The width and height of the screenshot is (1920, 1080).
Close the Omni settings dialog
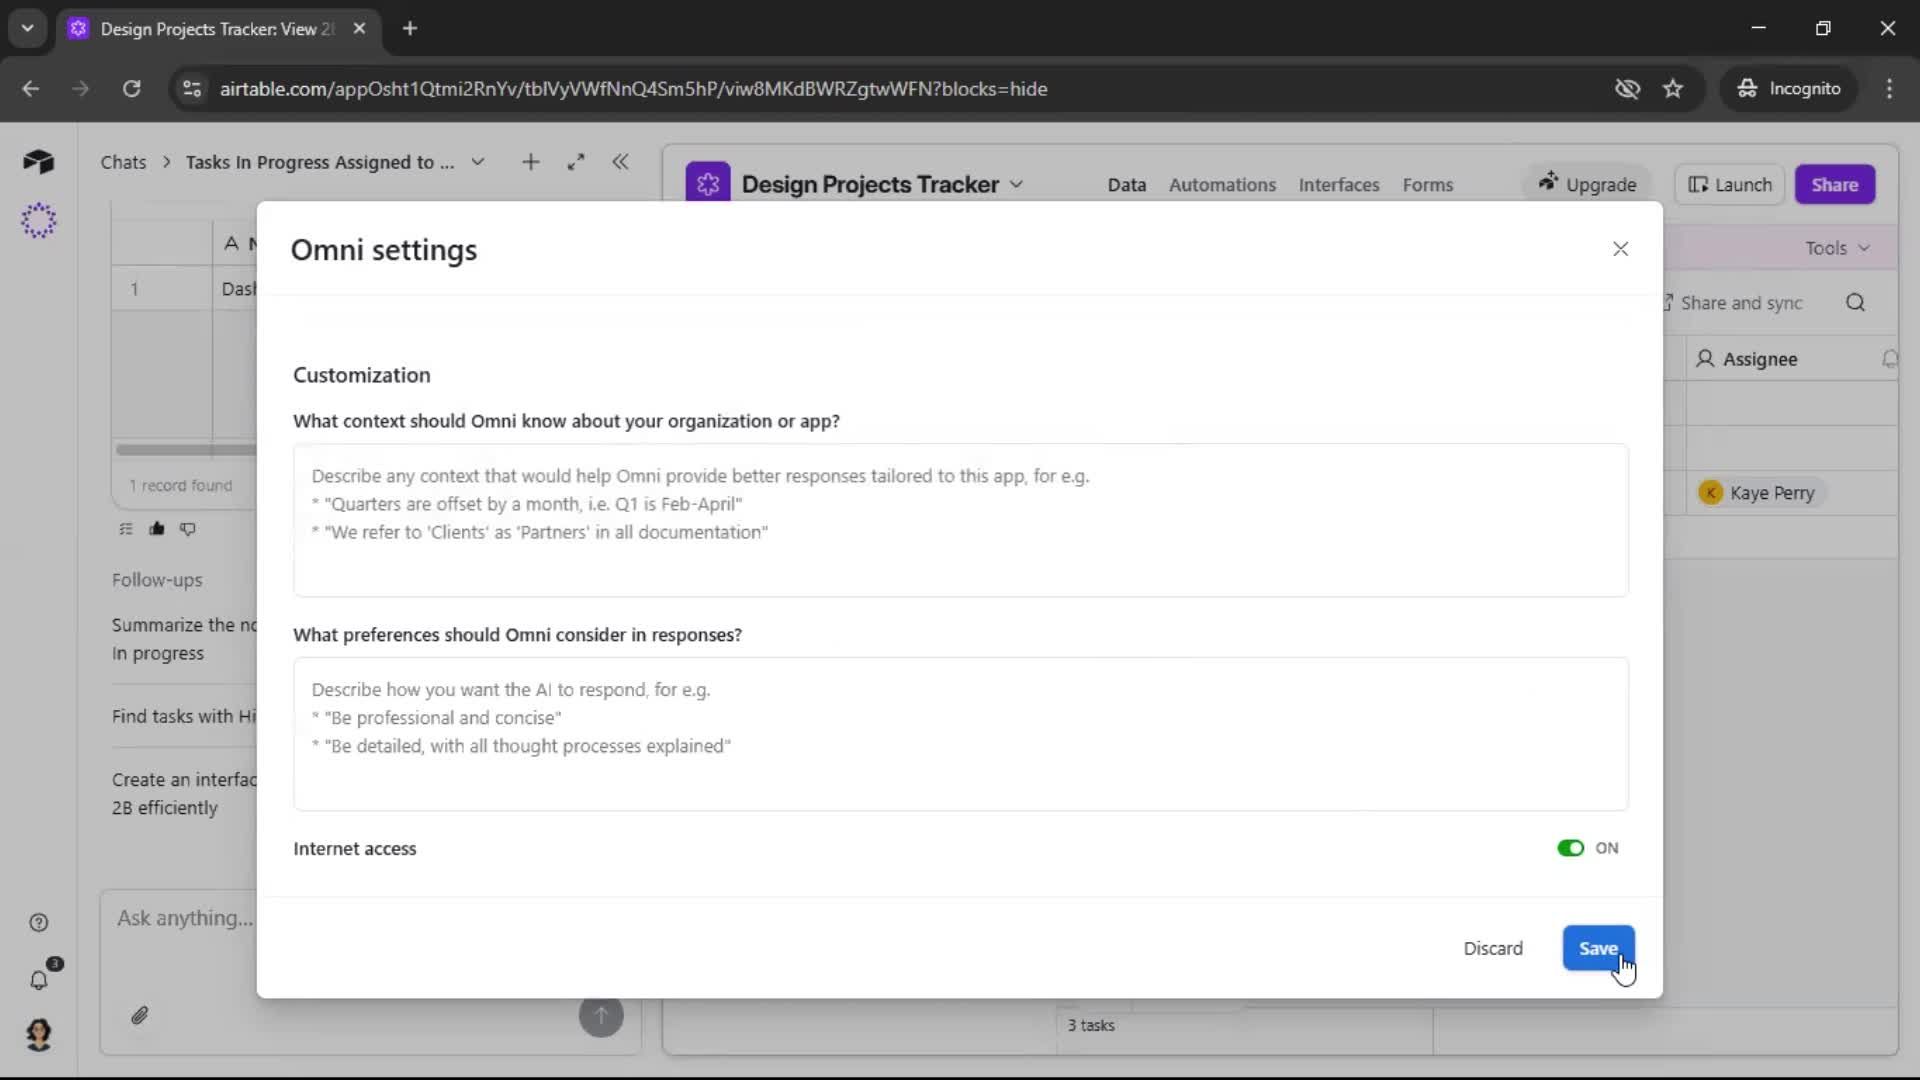(x=1620, y=249)
